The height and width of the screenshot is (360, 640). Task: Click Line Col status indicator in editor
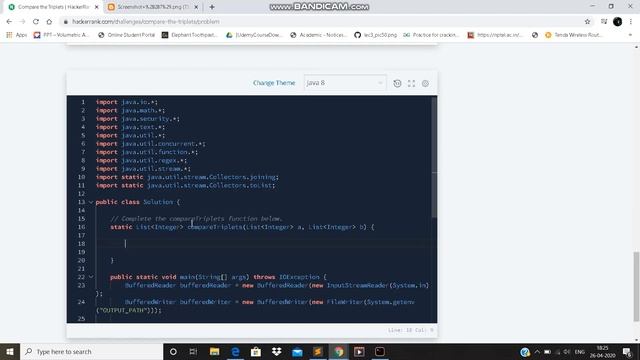[411, 330]
